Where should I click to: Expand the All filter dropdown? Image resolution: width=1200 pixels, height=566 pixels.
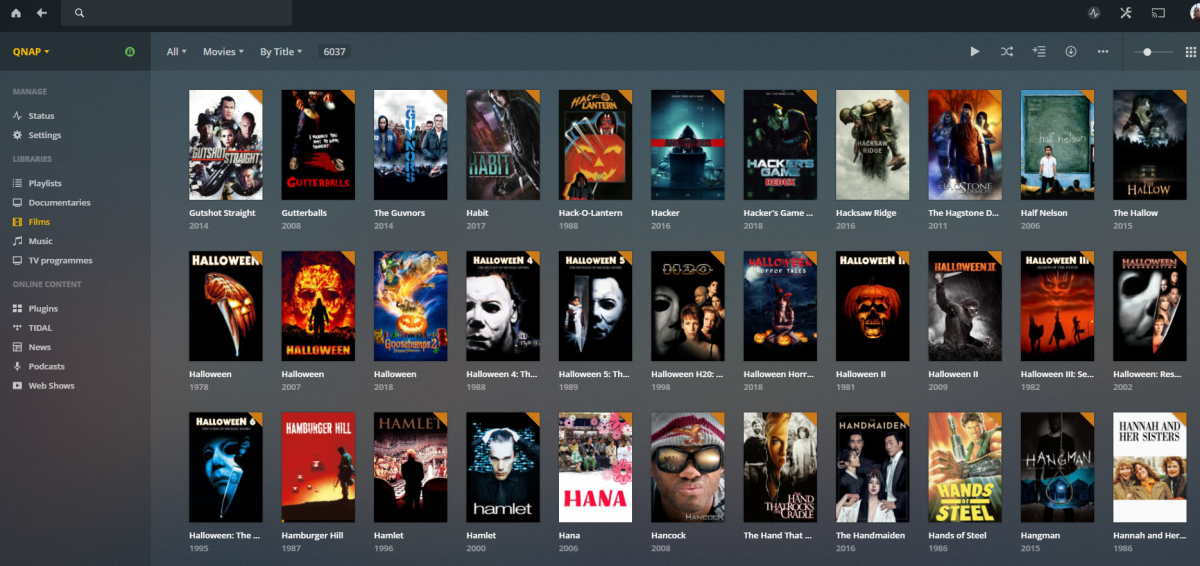(176, 52)
